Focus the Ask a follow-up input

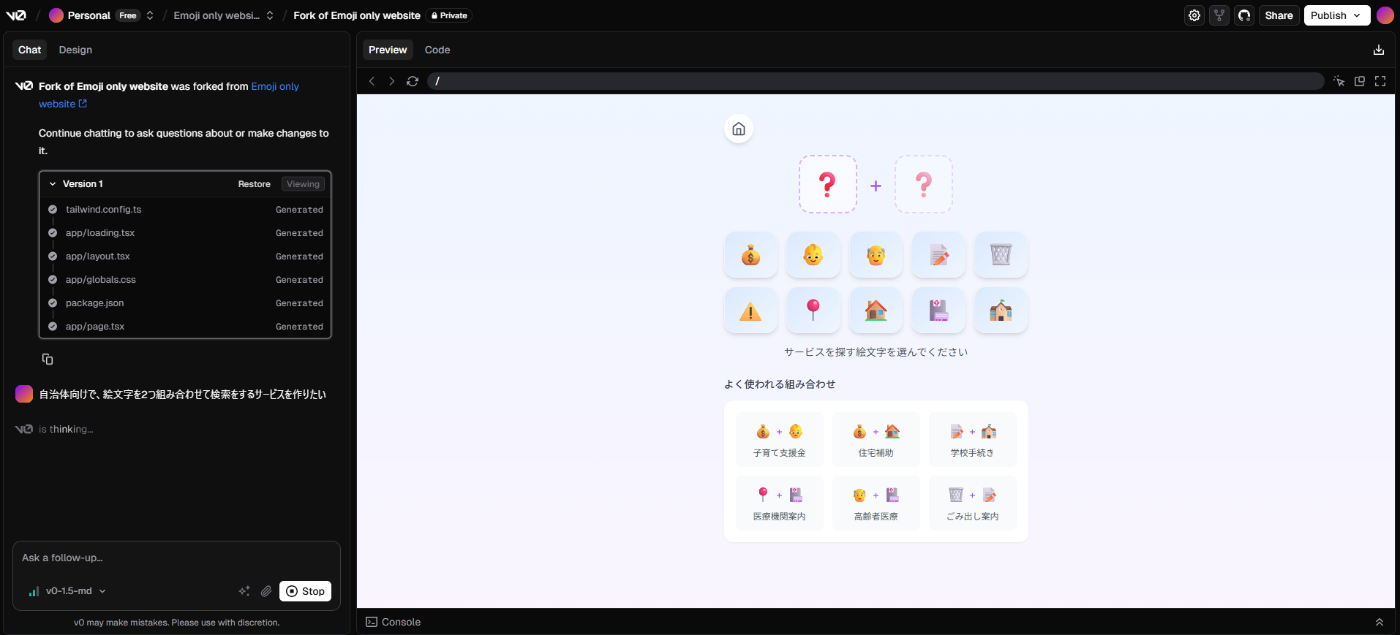pyautogui.click(x=176, y=557)
